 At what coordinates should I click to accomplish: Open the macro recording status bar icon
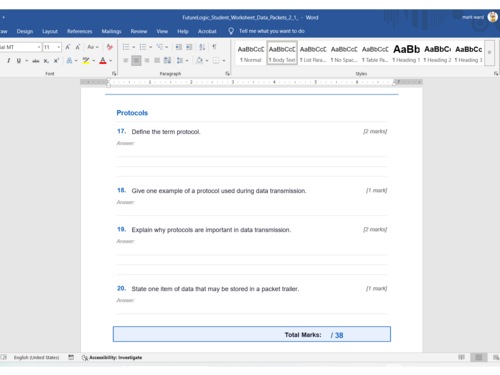pos(71,357)
